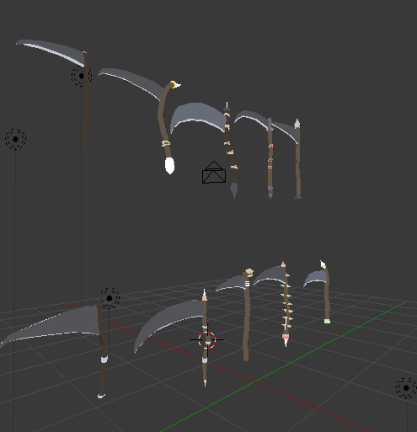Select the lamp beside the largest-bladed scythe's top
The height and width of the screenshot is (432, 417).
click(x=110, y=298)
